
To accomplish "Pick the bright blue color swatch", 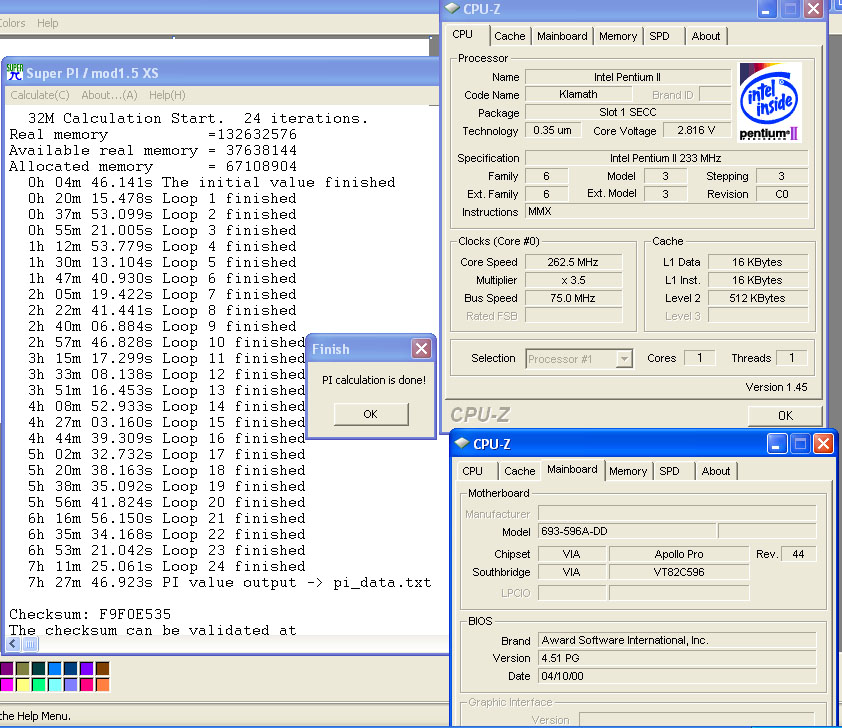I will [x=54, y=668].
